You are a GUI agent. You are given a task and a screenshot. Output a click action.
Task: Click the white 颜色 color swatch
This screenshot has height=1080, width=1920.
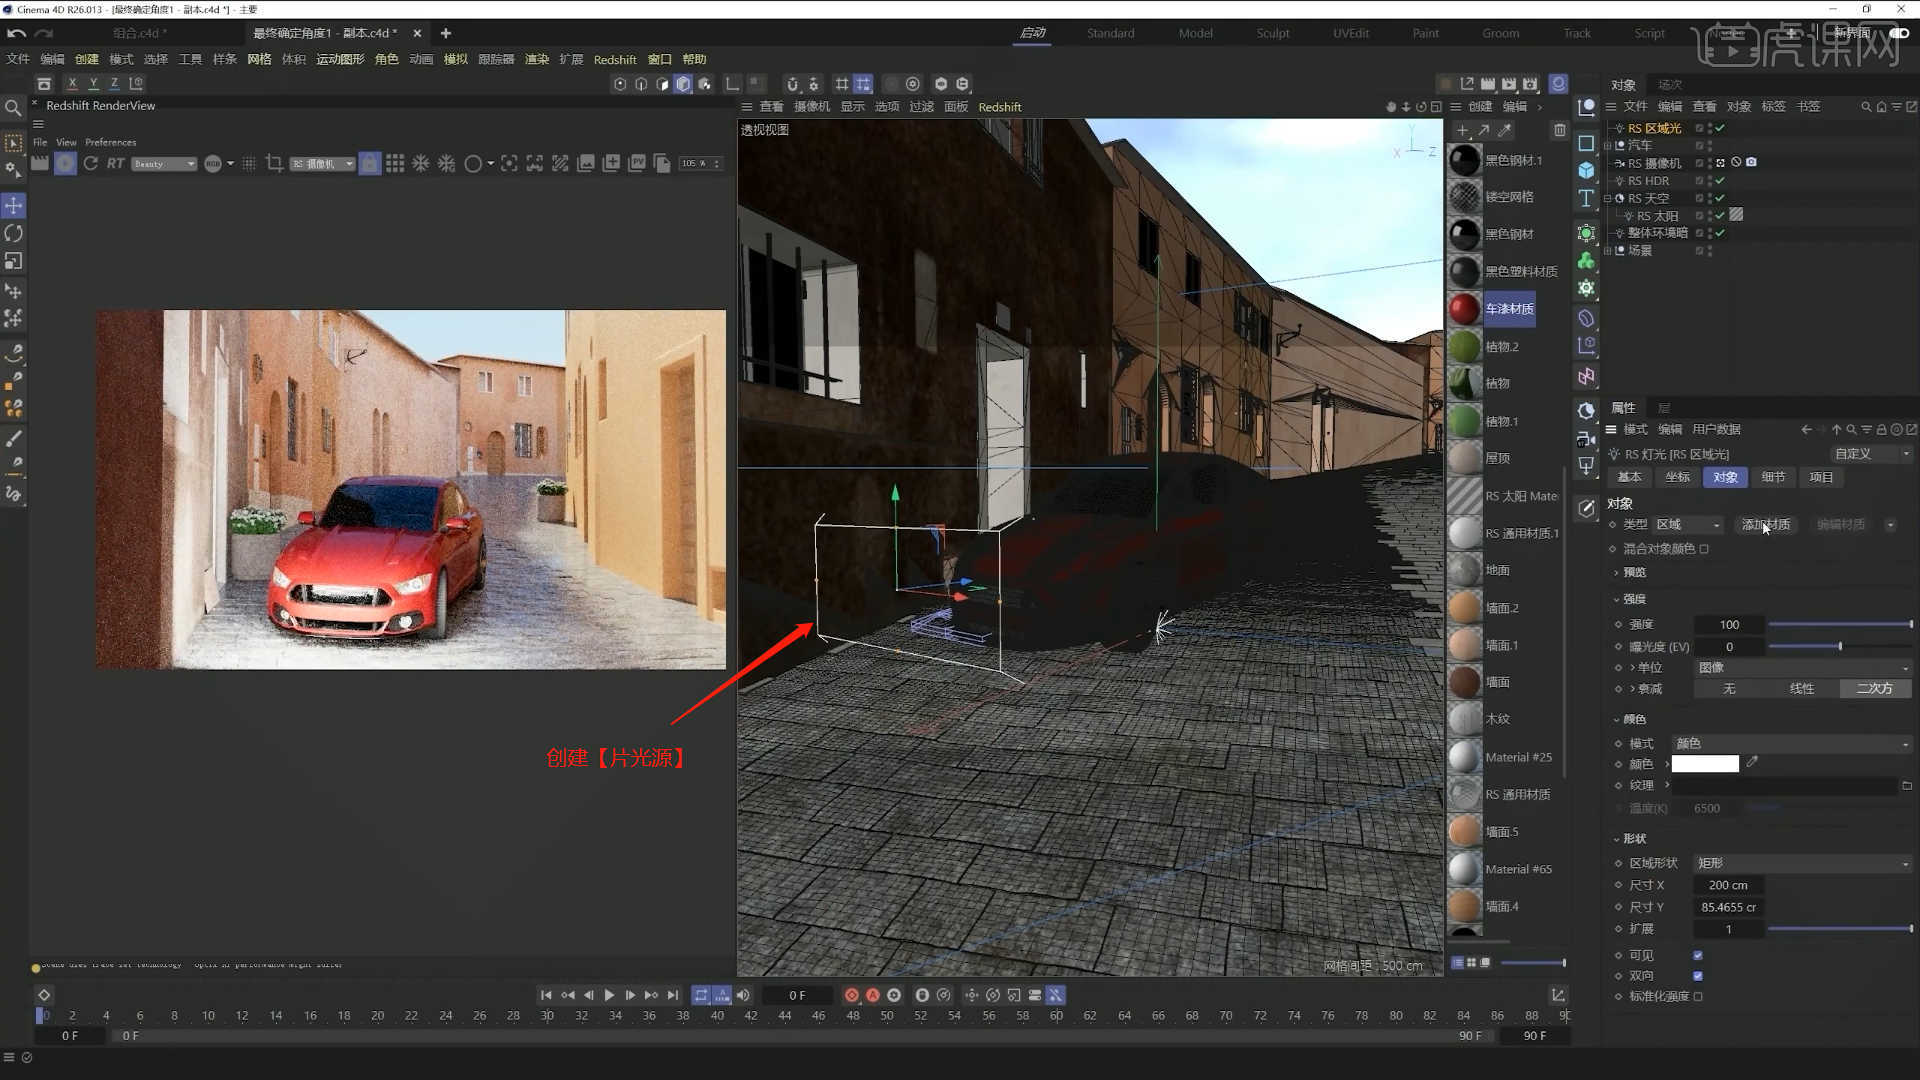1705,763
